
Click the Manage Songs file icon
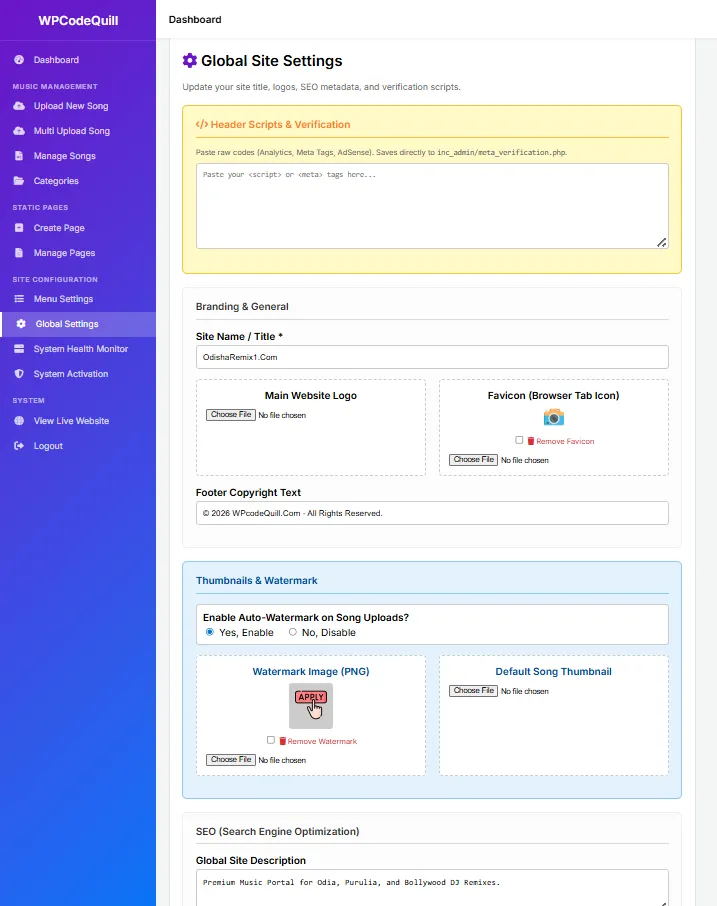[19, 156]
